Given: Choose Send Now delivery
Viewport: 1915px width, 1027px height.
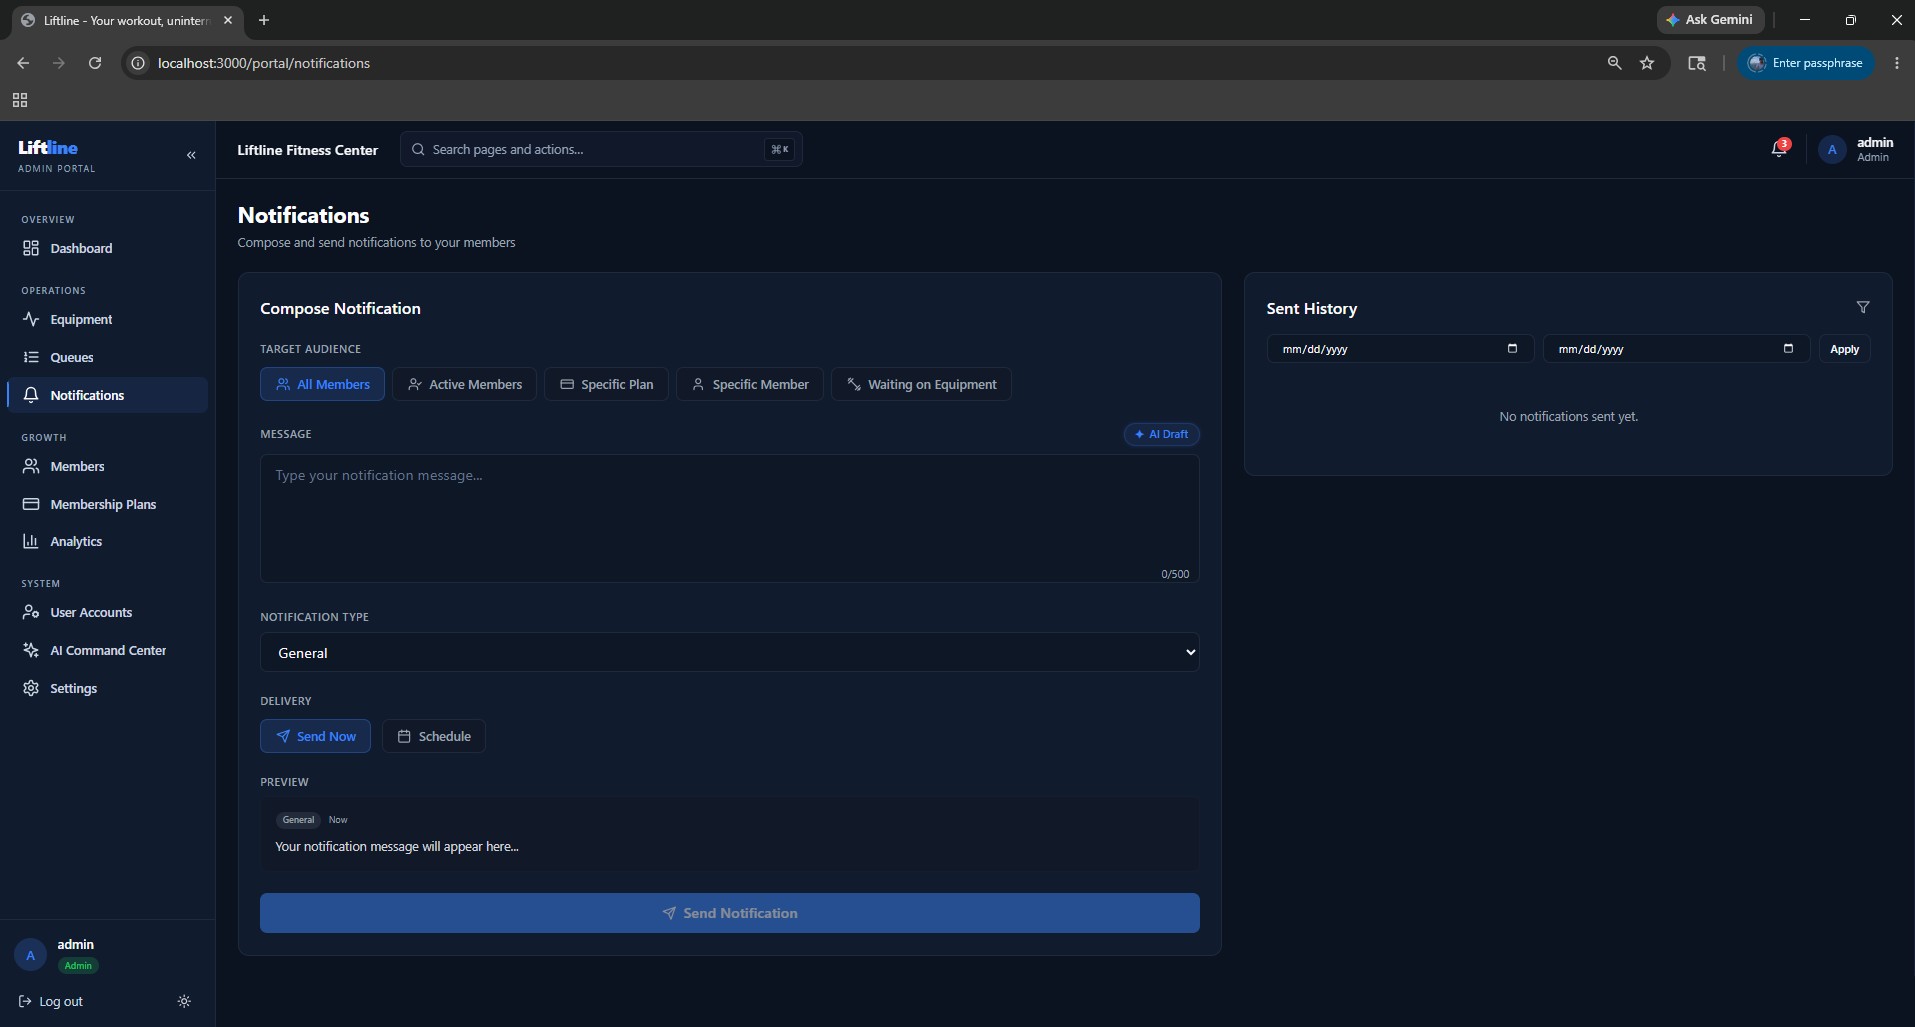Looking at the screenshot, I should pos(315,736).
